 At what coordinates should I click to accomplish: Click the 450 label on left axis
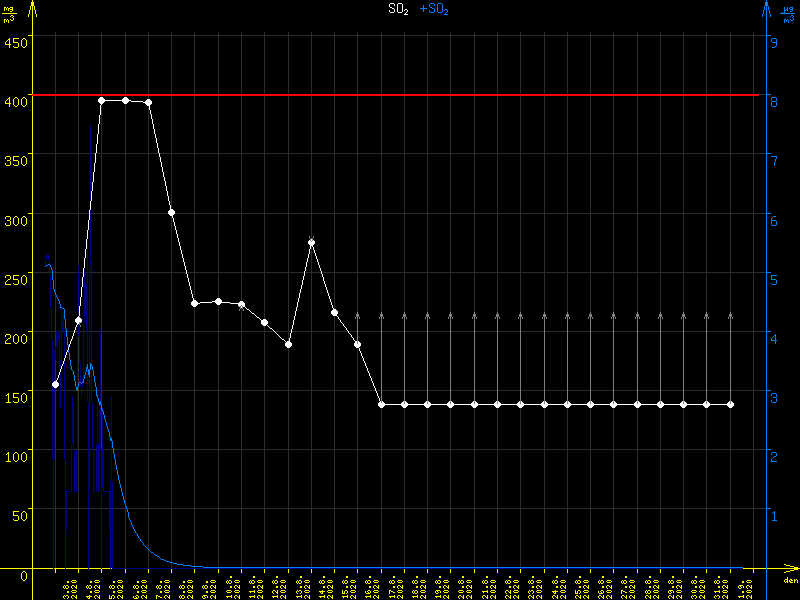(16, 42)
